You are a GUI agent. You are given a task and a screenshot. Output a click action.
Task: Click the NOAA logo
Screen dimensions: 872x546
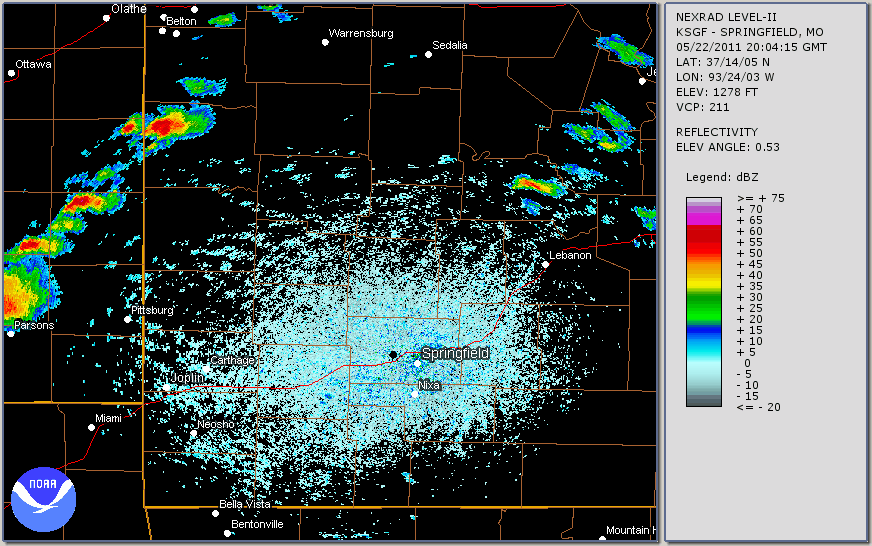click(x=44, y=495)
